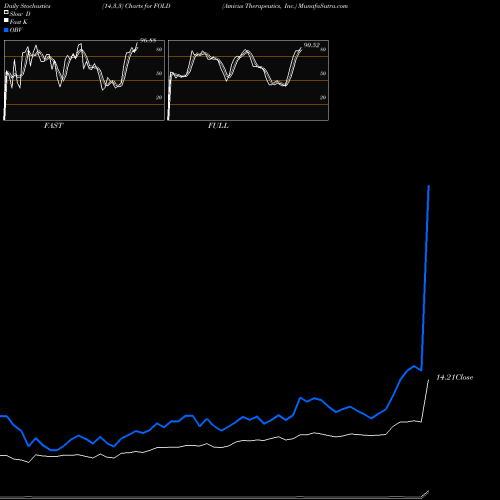Click the Fast K legend swatch
This screenshot has width=500, height=500.
pos(6,21)
